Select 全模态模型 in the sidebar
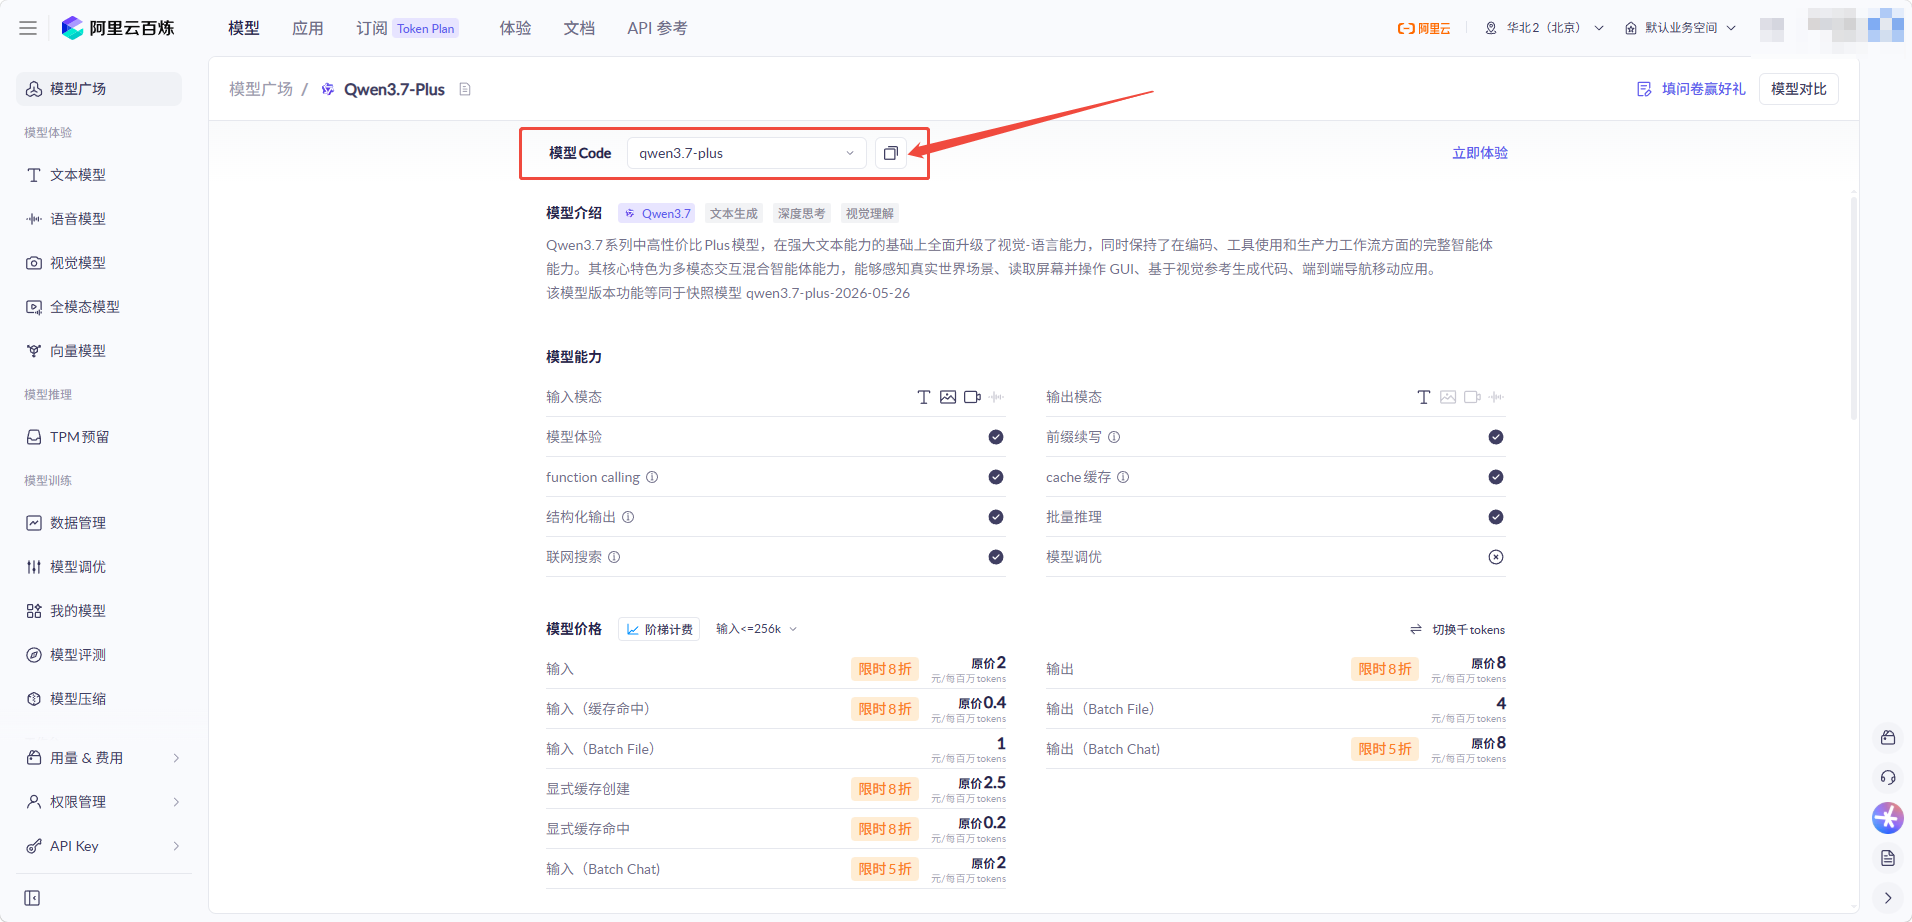This screenshot has height=922, width=1912. coord(100,307)
